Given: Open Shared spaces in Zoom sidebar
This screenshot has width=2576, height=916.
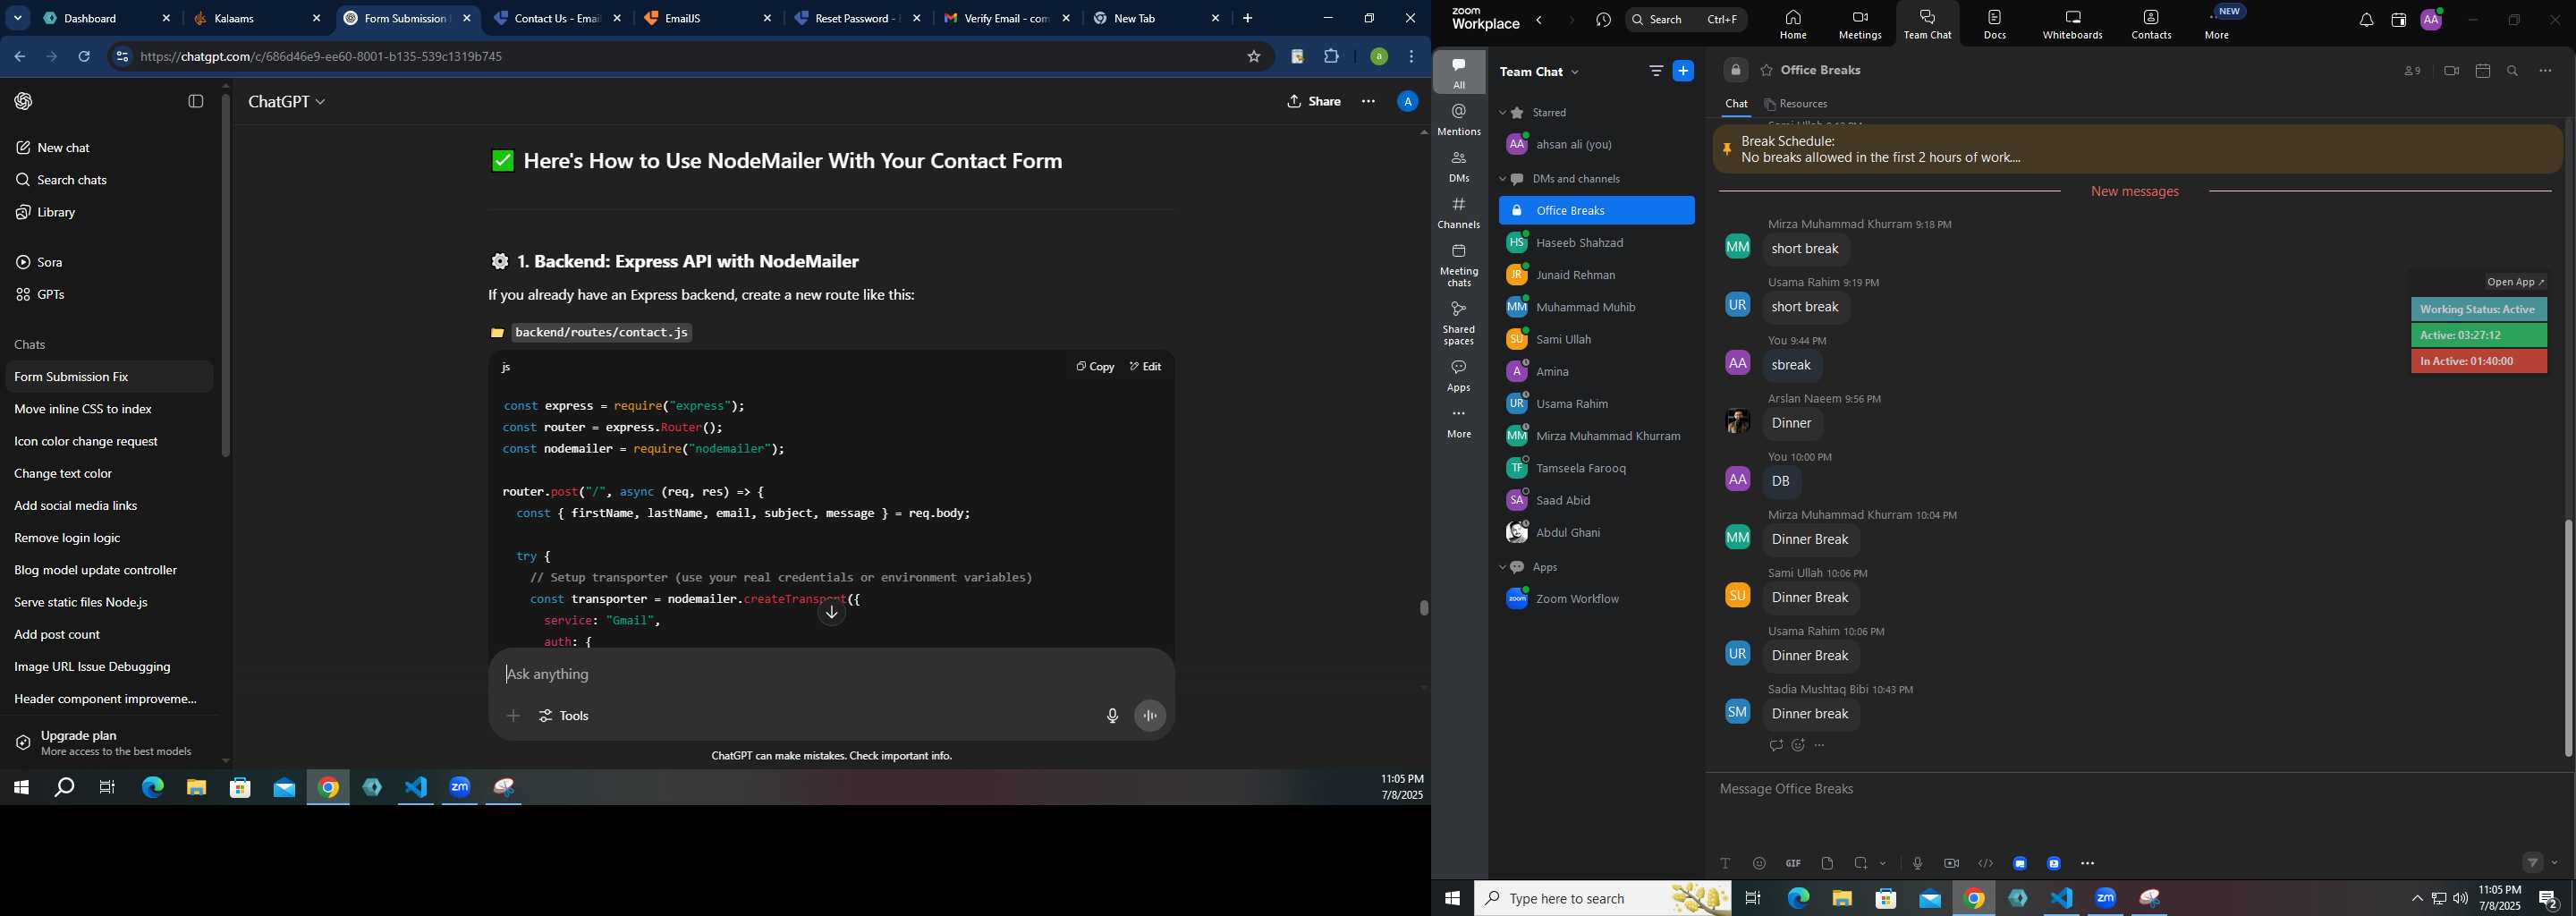Looking at the screenshot, I should pyautogui.click(x=1459, y=322).
